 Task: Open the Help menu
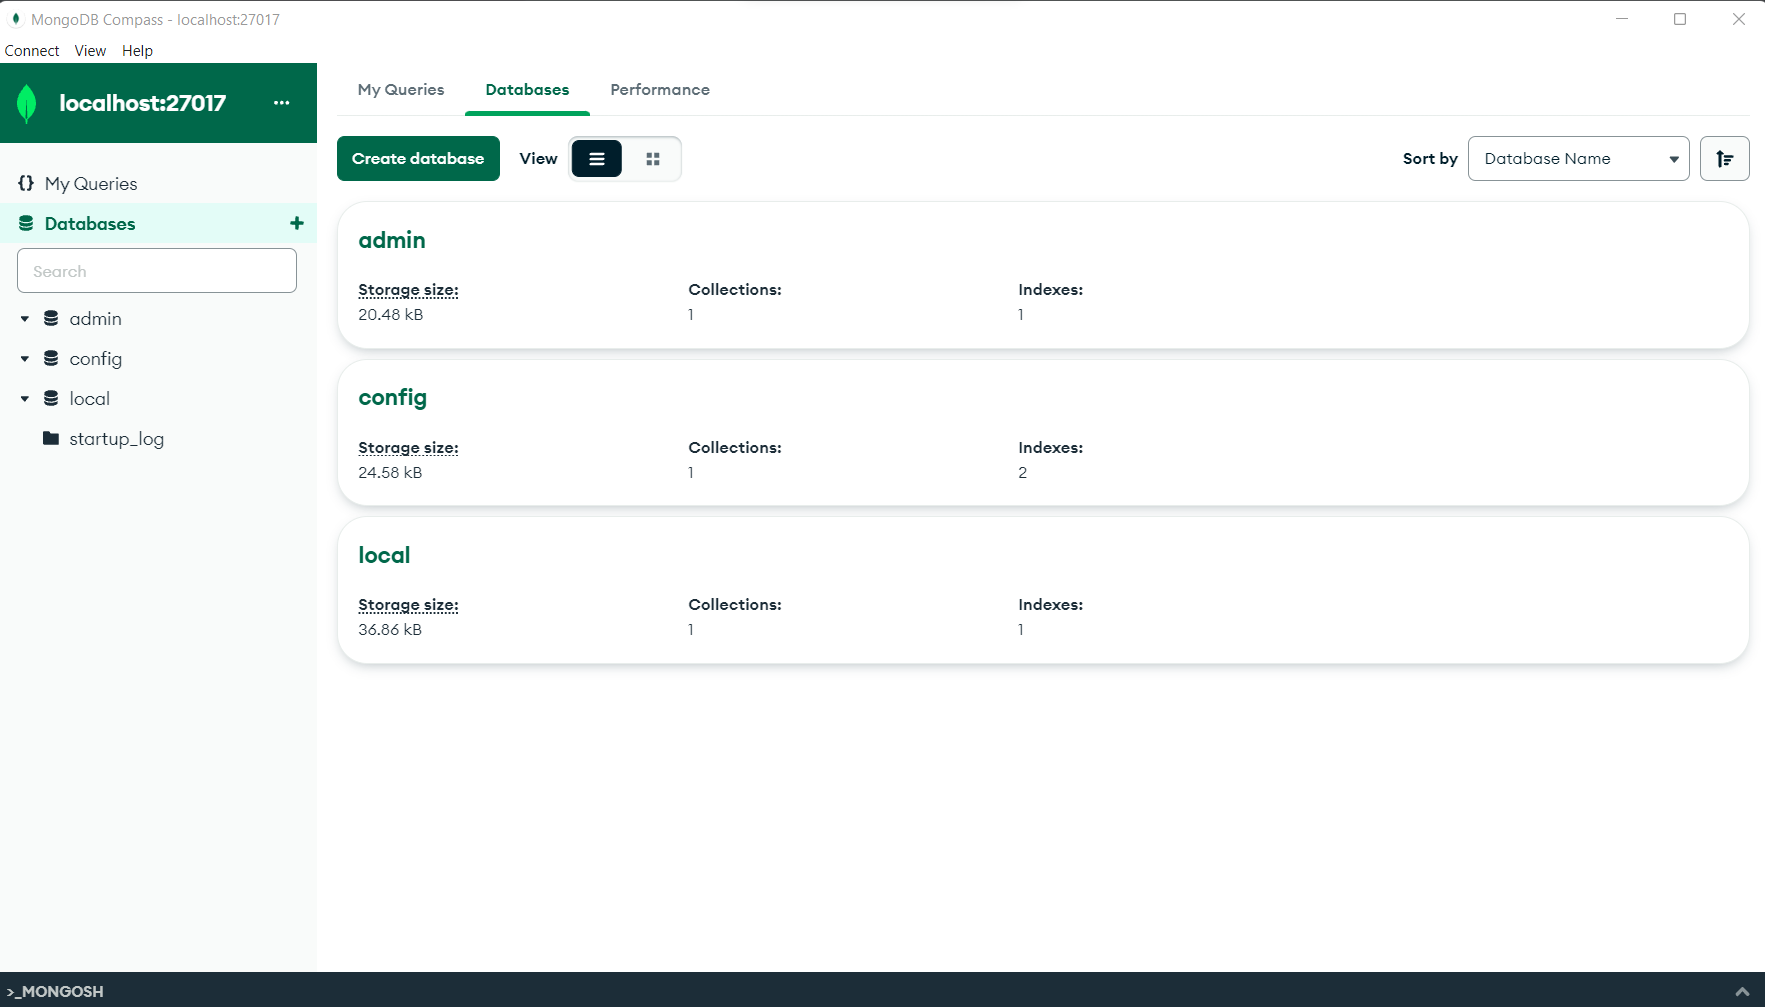(137, 51)
